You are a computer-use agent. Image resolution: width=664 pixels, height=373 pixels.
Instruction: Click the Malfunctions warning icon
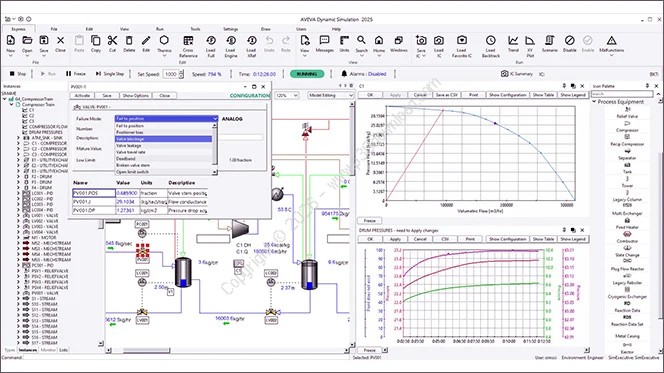611,41
